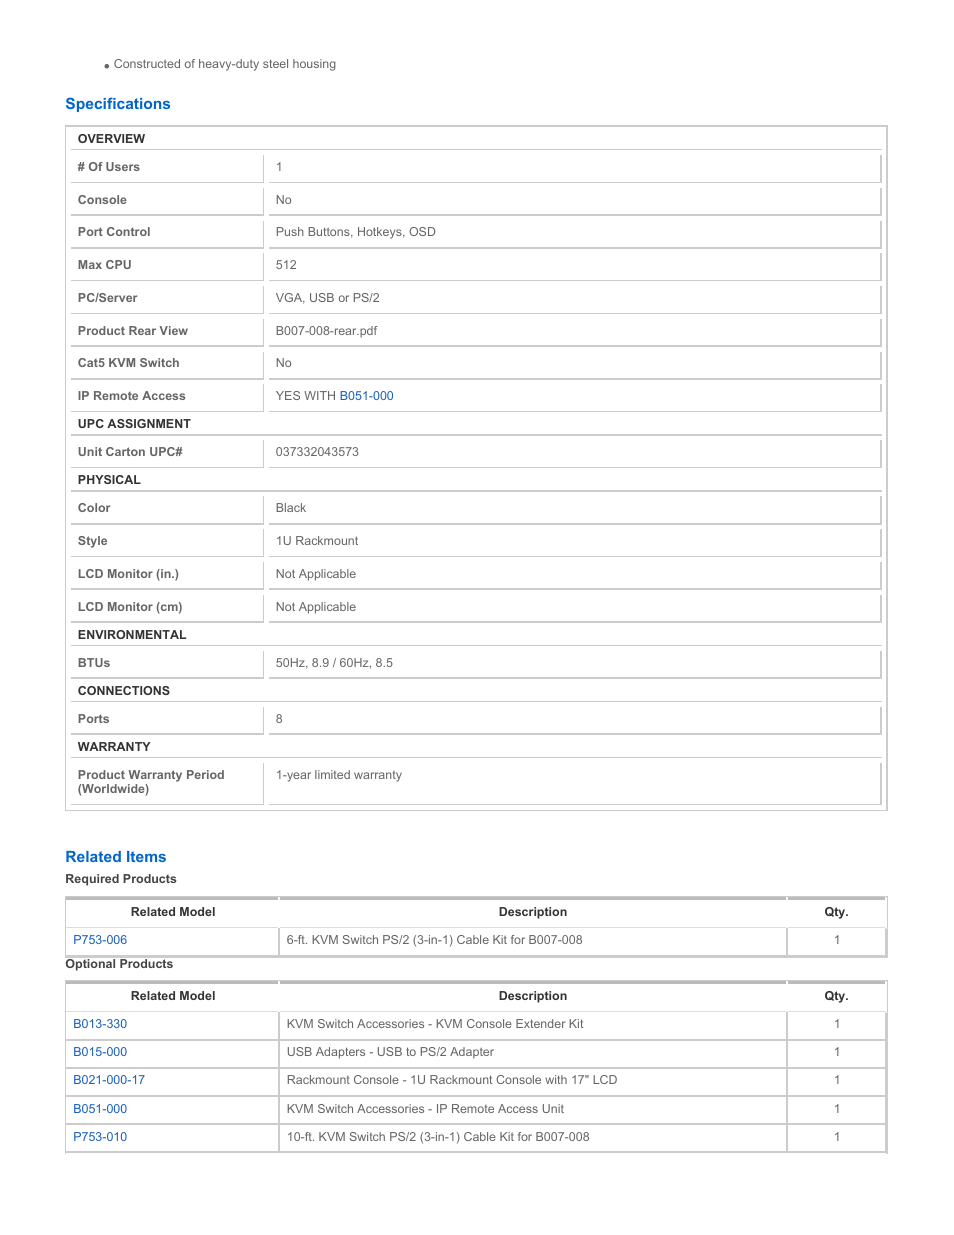Viewport: 954px width, 1235px height.
Task: Select the Max CPU value 512
Action: point(286,265)
